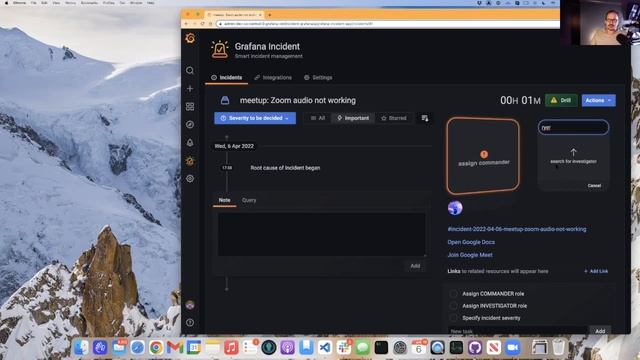This screenshot has width=640, height=360.
Task: Open the incident Slack channel link
Action: (517, 229)
